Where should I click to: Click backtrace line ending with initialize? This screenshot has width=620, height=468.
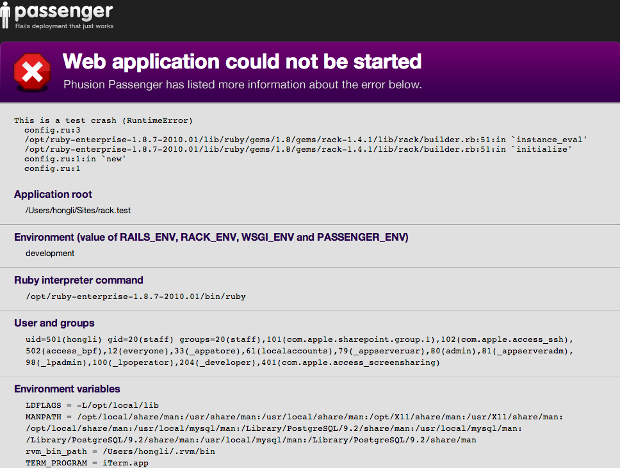pos(298,149)
